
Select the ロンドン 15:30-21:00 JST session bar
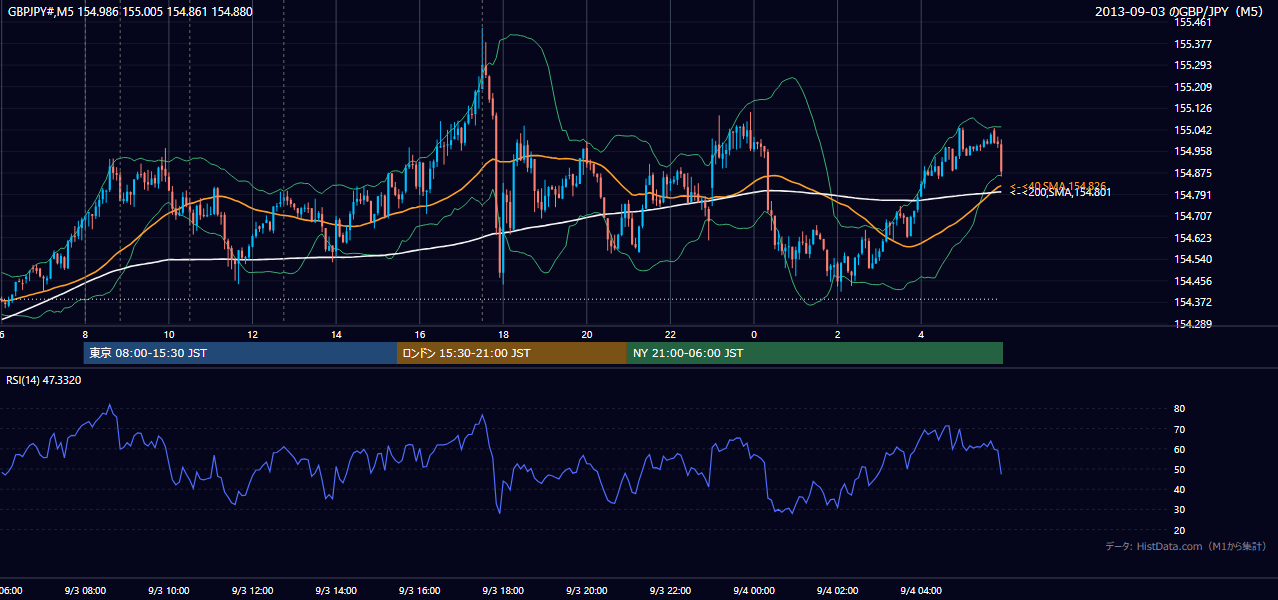point(512,353)
